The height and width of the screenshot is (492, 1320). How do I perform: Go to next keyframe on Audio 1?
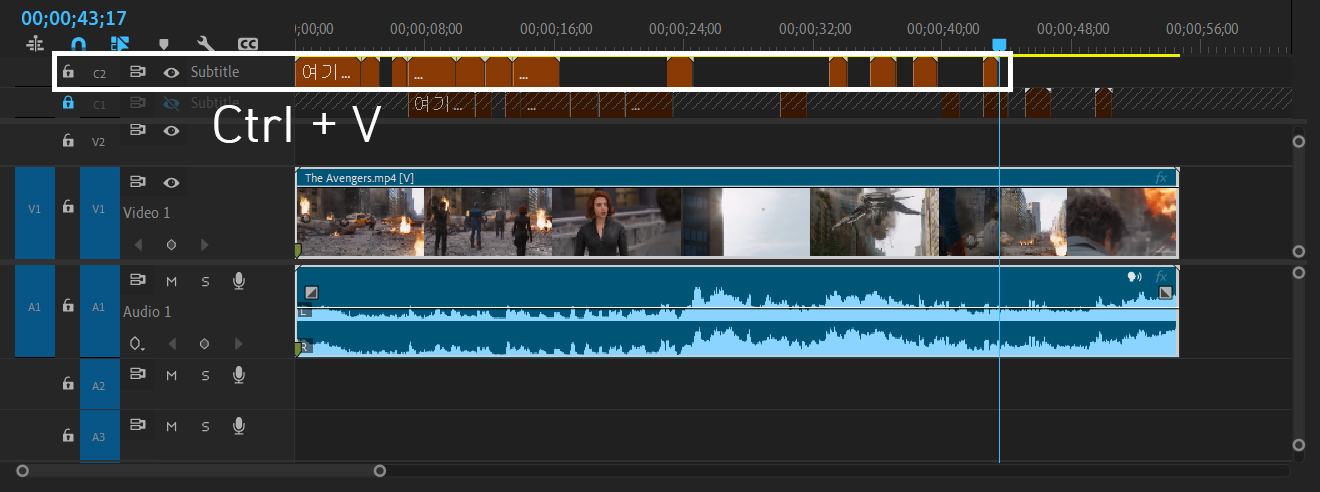pos(237,344)
